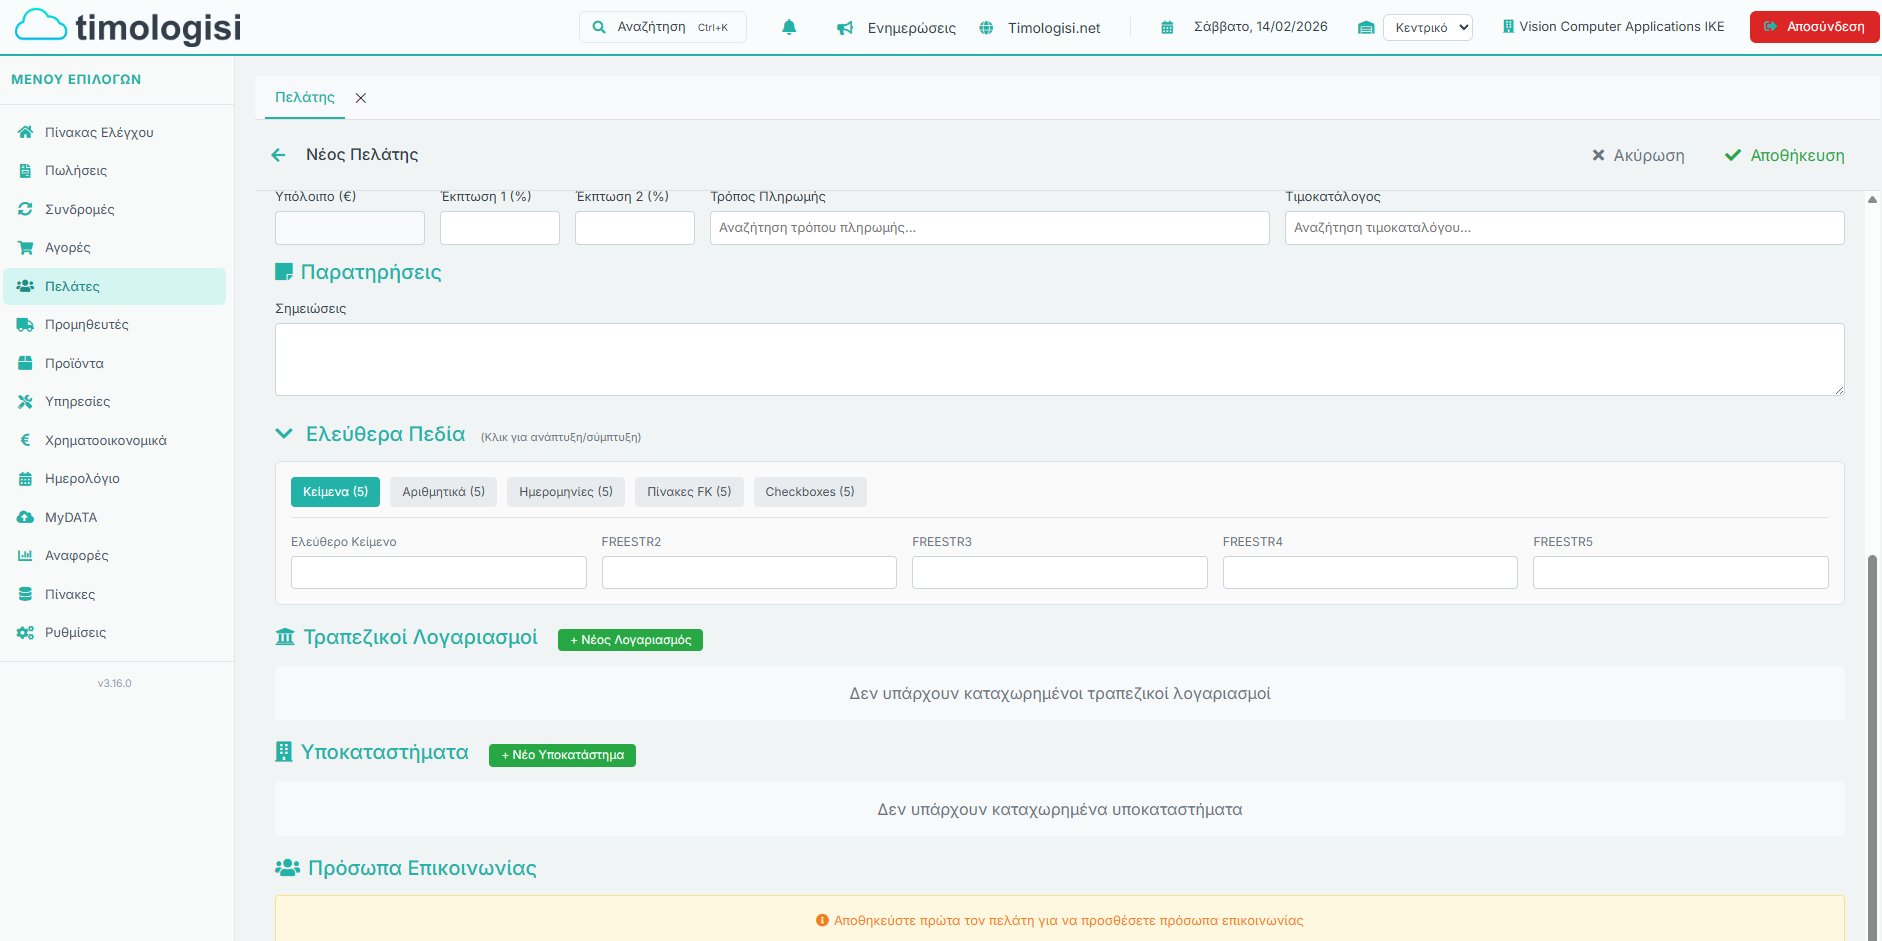This screenshot has height=941, width=1882.
Task: Click into the Σημειώσεις notes text area
Action: [1058, 359]
